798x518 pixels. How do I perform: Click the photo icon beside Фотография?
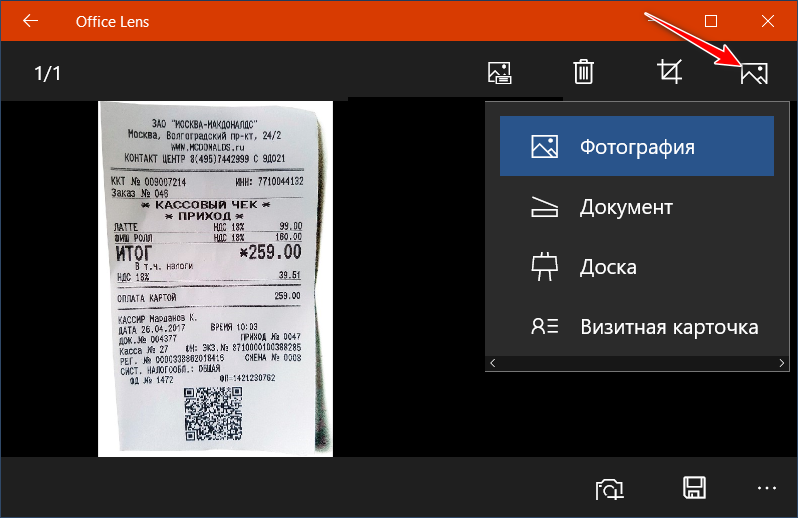point(544,147)
